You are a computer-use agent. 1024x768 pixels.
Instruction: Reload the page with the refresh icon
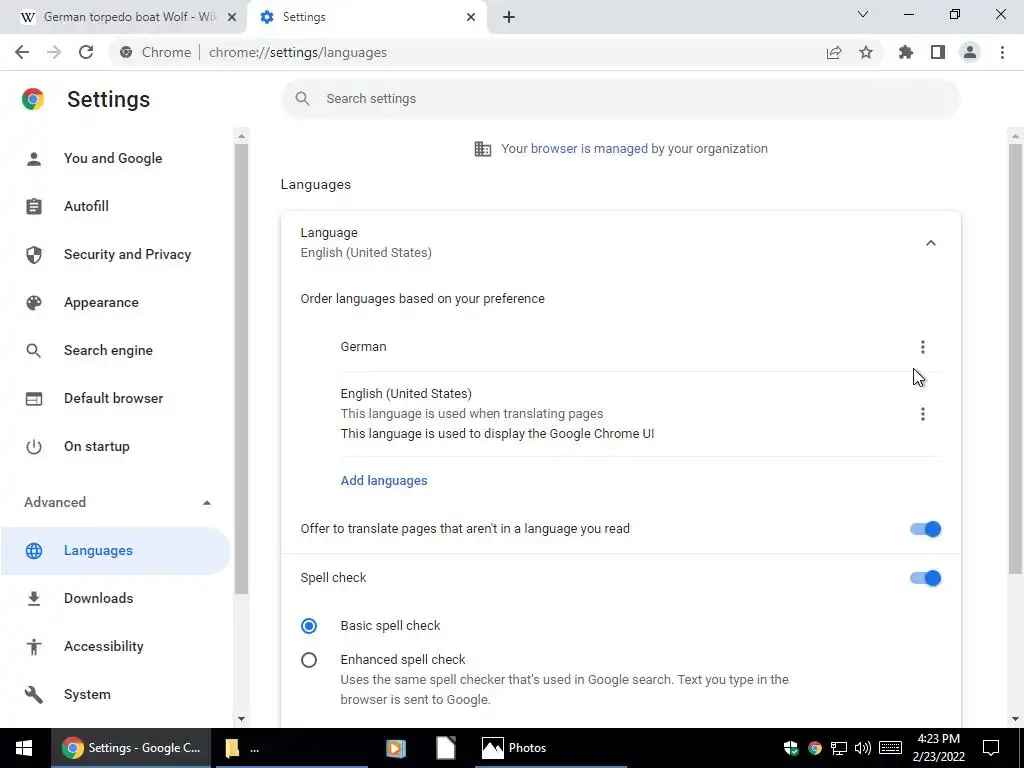coord(86,52)
